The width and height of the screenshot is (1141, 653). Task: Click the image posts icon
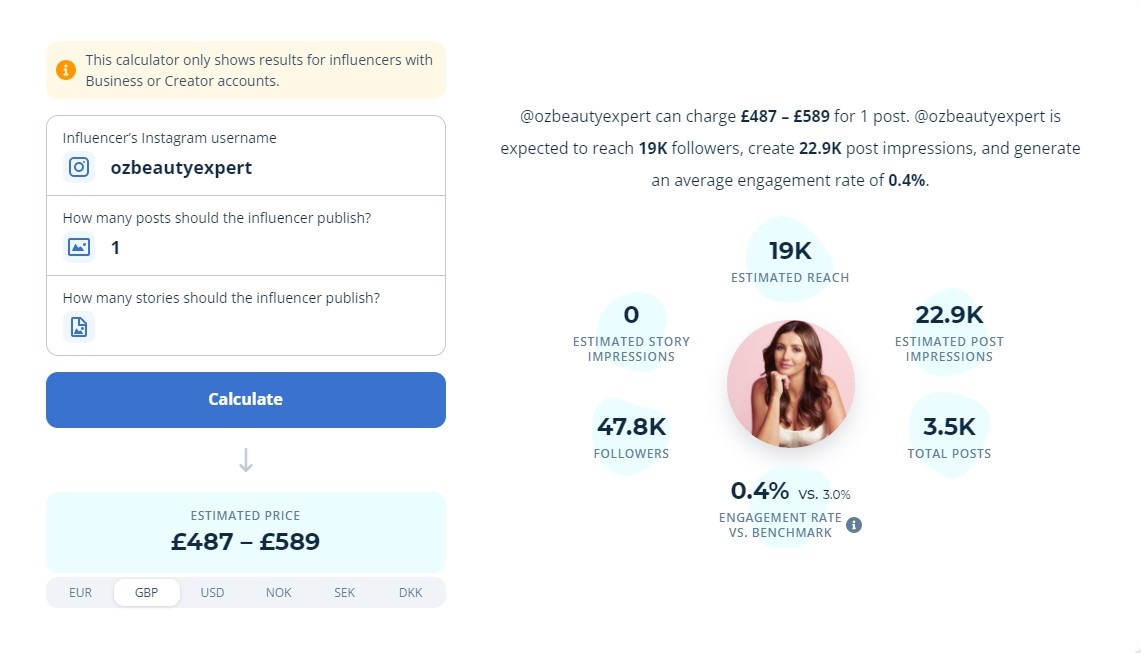coord(79,248)
